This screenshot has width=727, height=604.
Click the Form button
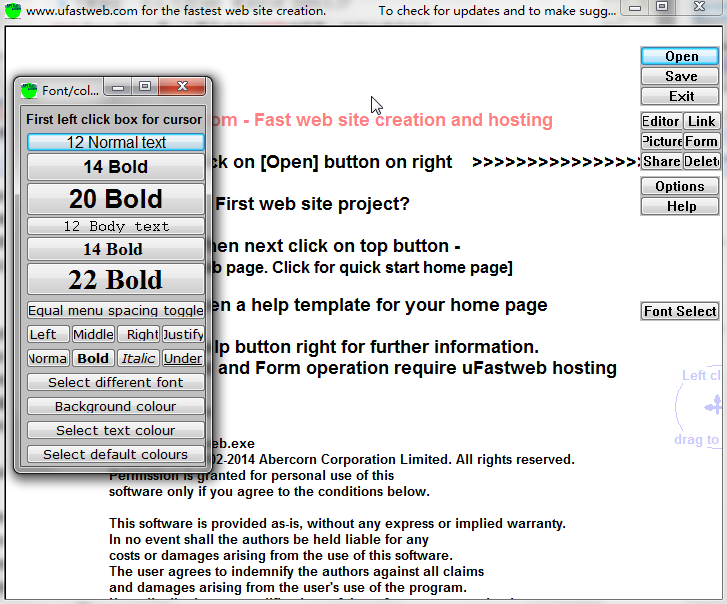pyautogui.click(x=701, y=141)
